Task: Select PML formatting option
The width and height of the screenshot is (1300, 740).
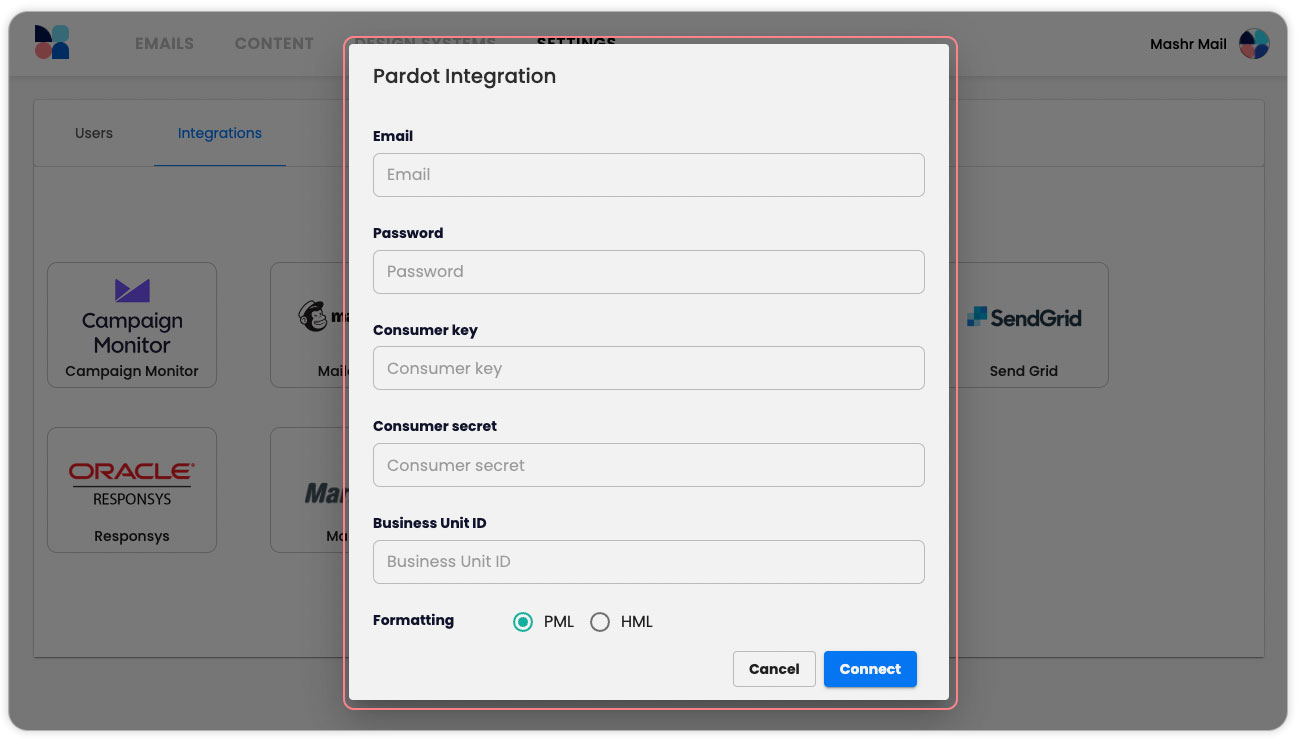Action: pyautogui.click(x=523, y=622)
